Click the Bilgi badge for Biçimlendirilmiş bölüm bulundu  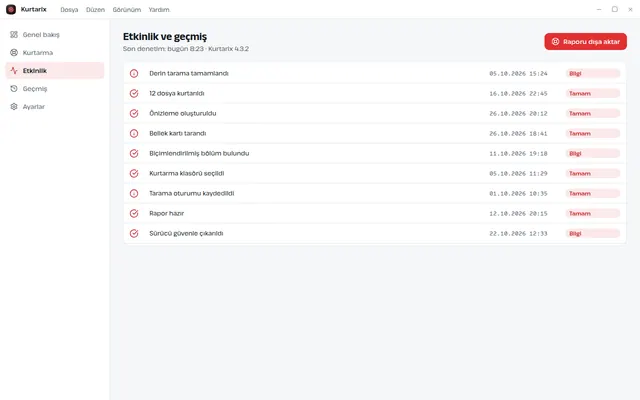click(x=593, y=153)
